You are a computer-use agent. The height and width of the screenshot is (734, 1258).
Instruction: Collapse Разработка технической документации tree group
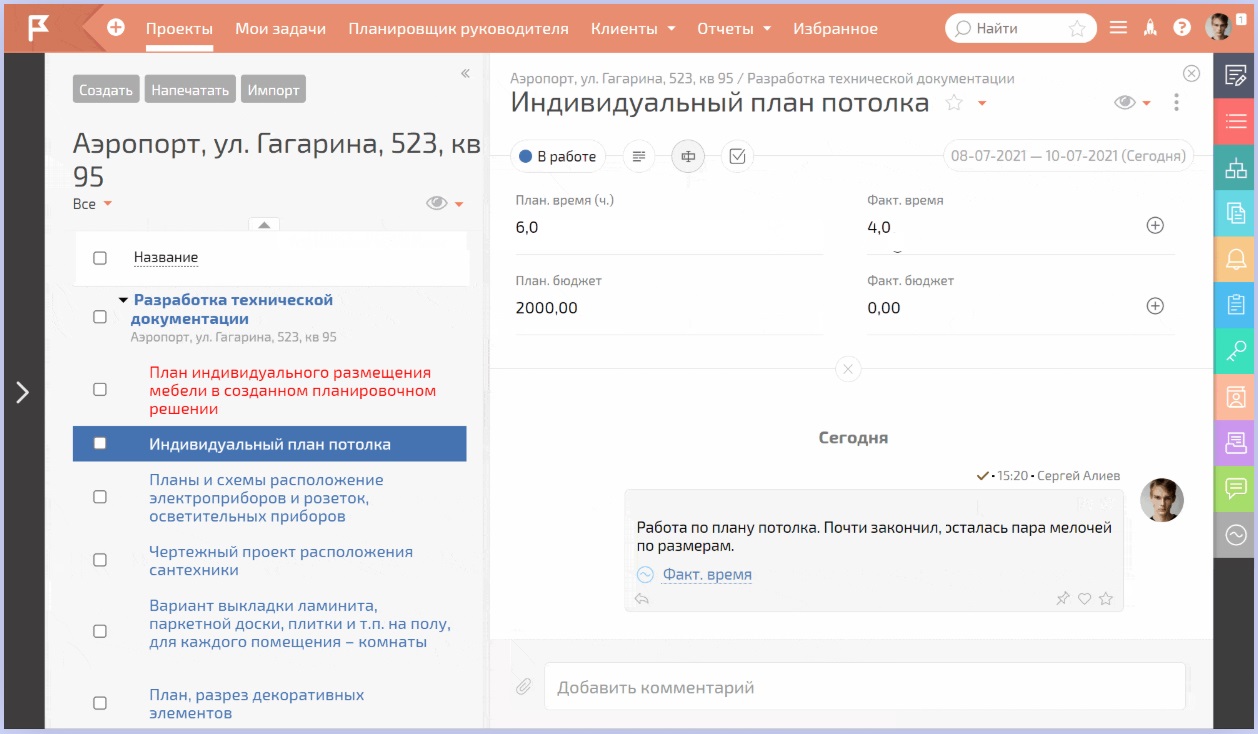click(123, 300)
